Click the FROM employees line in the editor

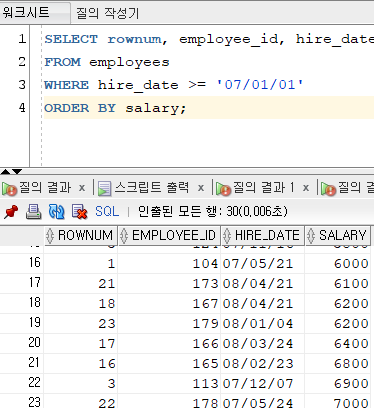107,62
